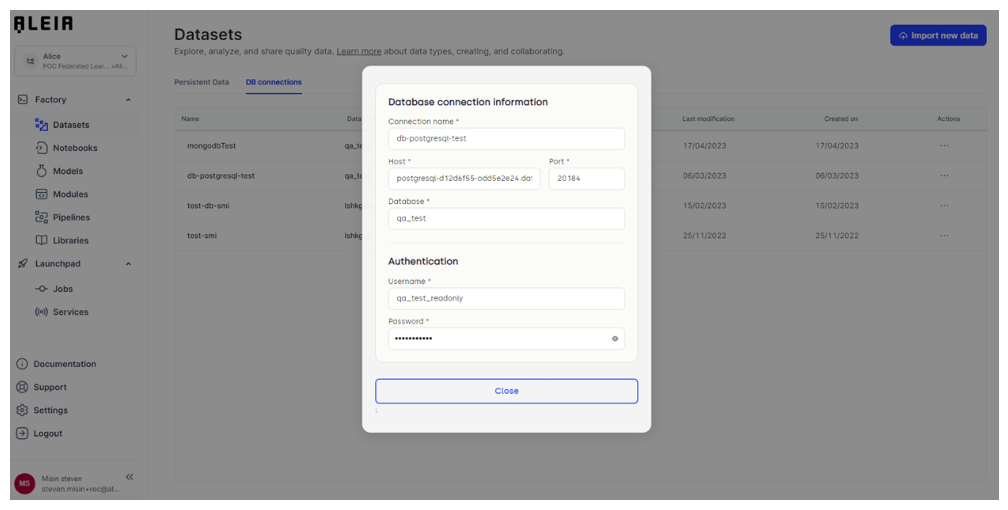Open the Services page

70,312
